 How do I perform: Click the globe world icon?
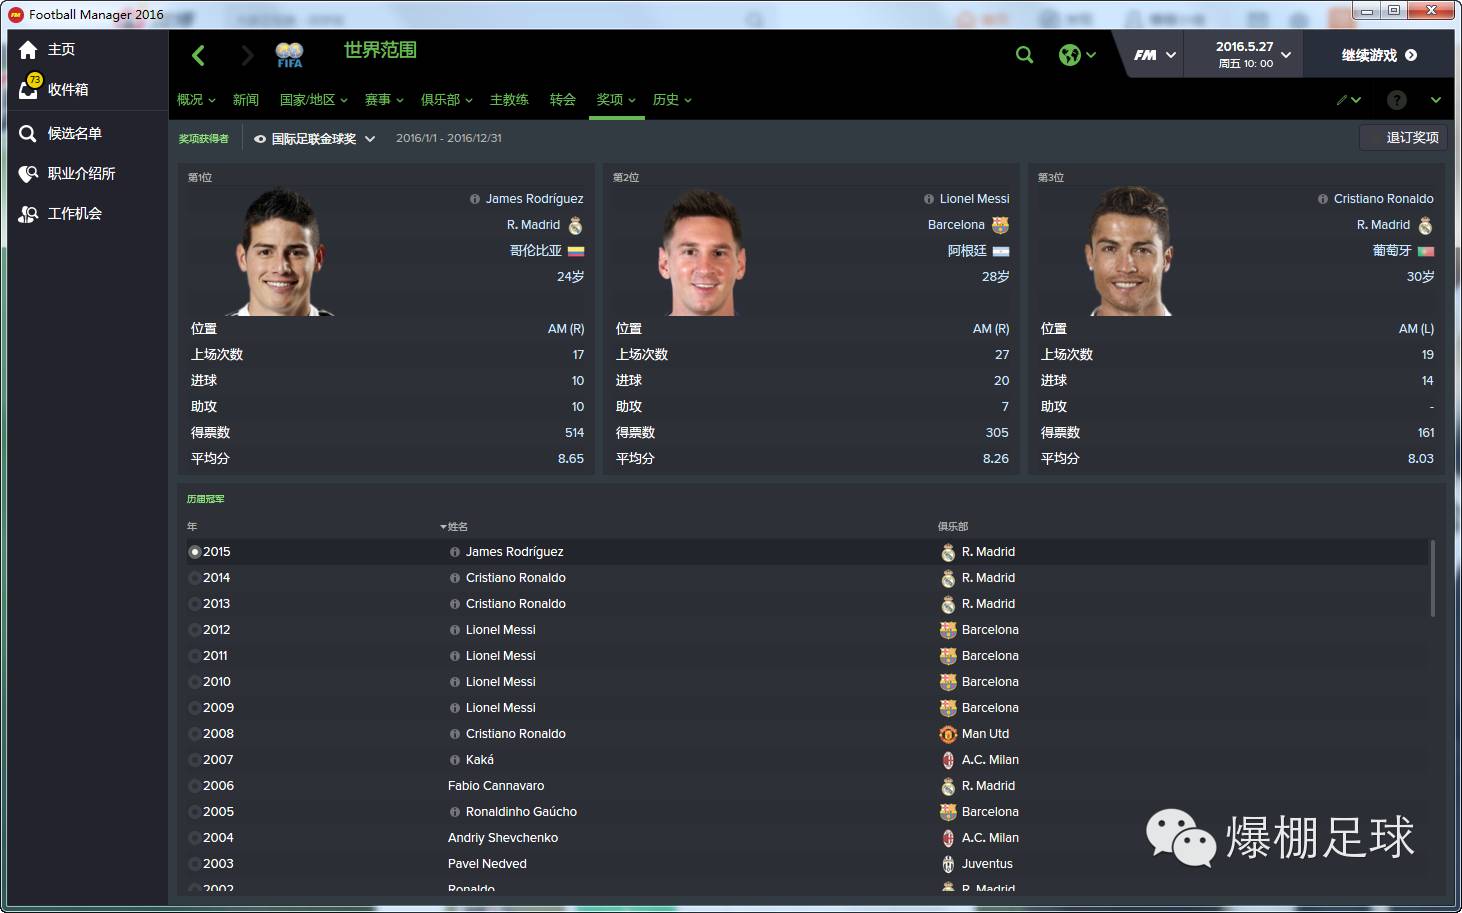pos(1070,55)
